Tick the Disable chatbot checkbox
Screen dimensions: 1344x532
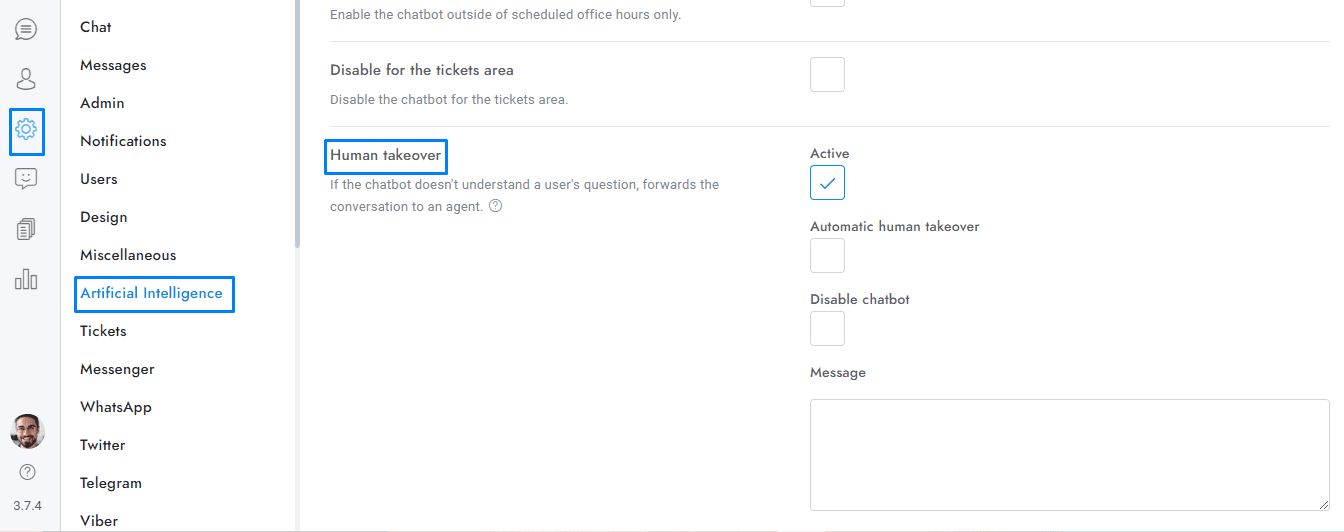click(827, 329)
